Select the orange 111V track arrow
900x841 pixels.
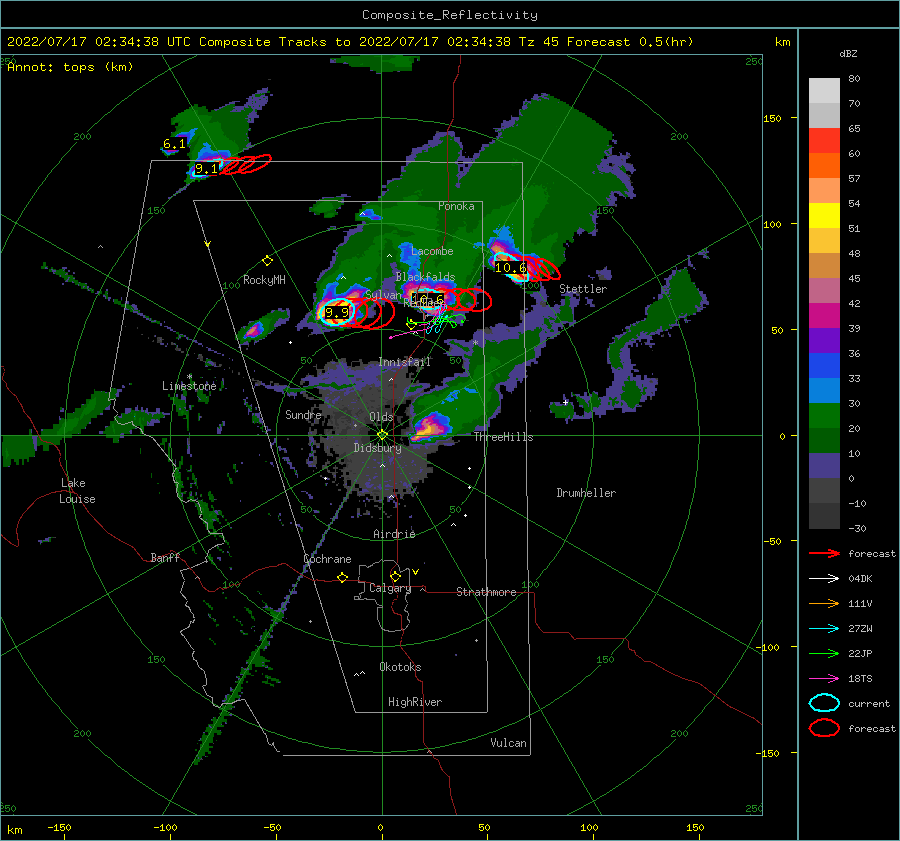pos(824,603)
